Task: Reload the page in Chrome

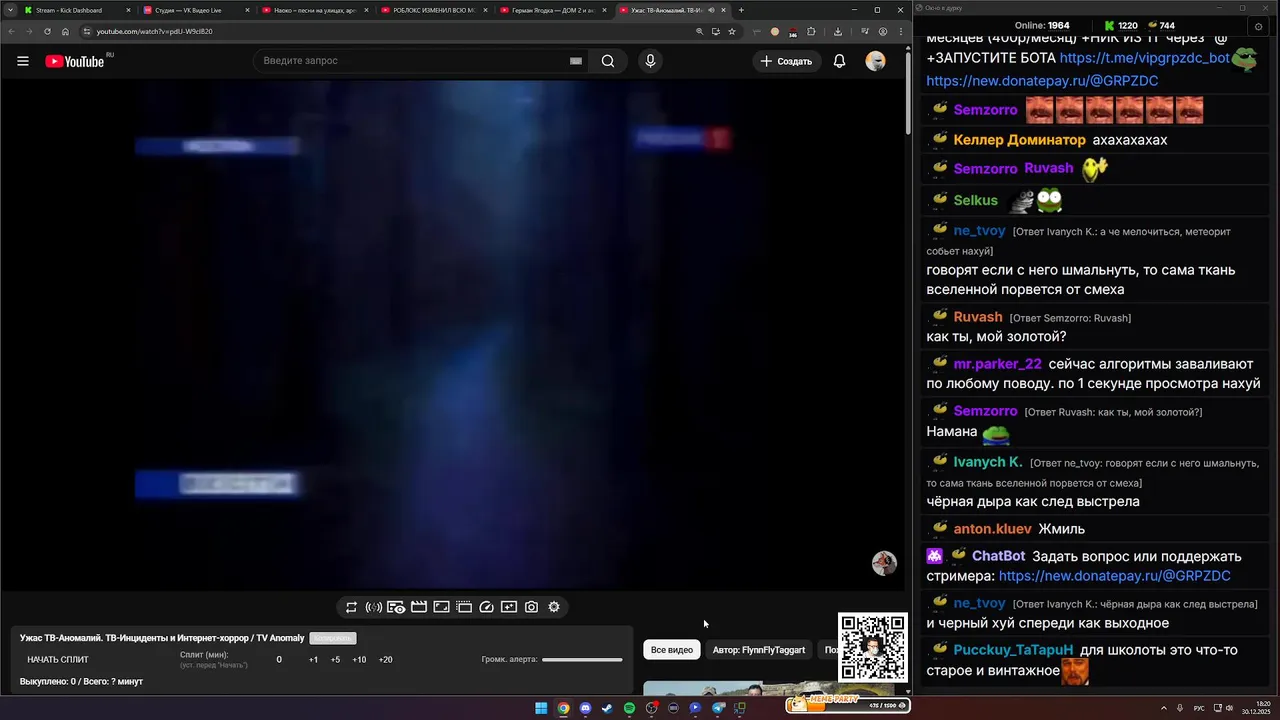Action: pyautogui.click(x=47, y=31)
